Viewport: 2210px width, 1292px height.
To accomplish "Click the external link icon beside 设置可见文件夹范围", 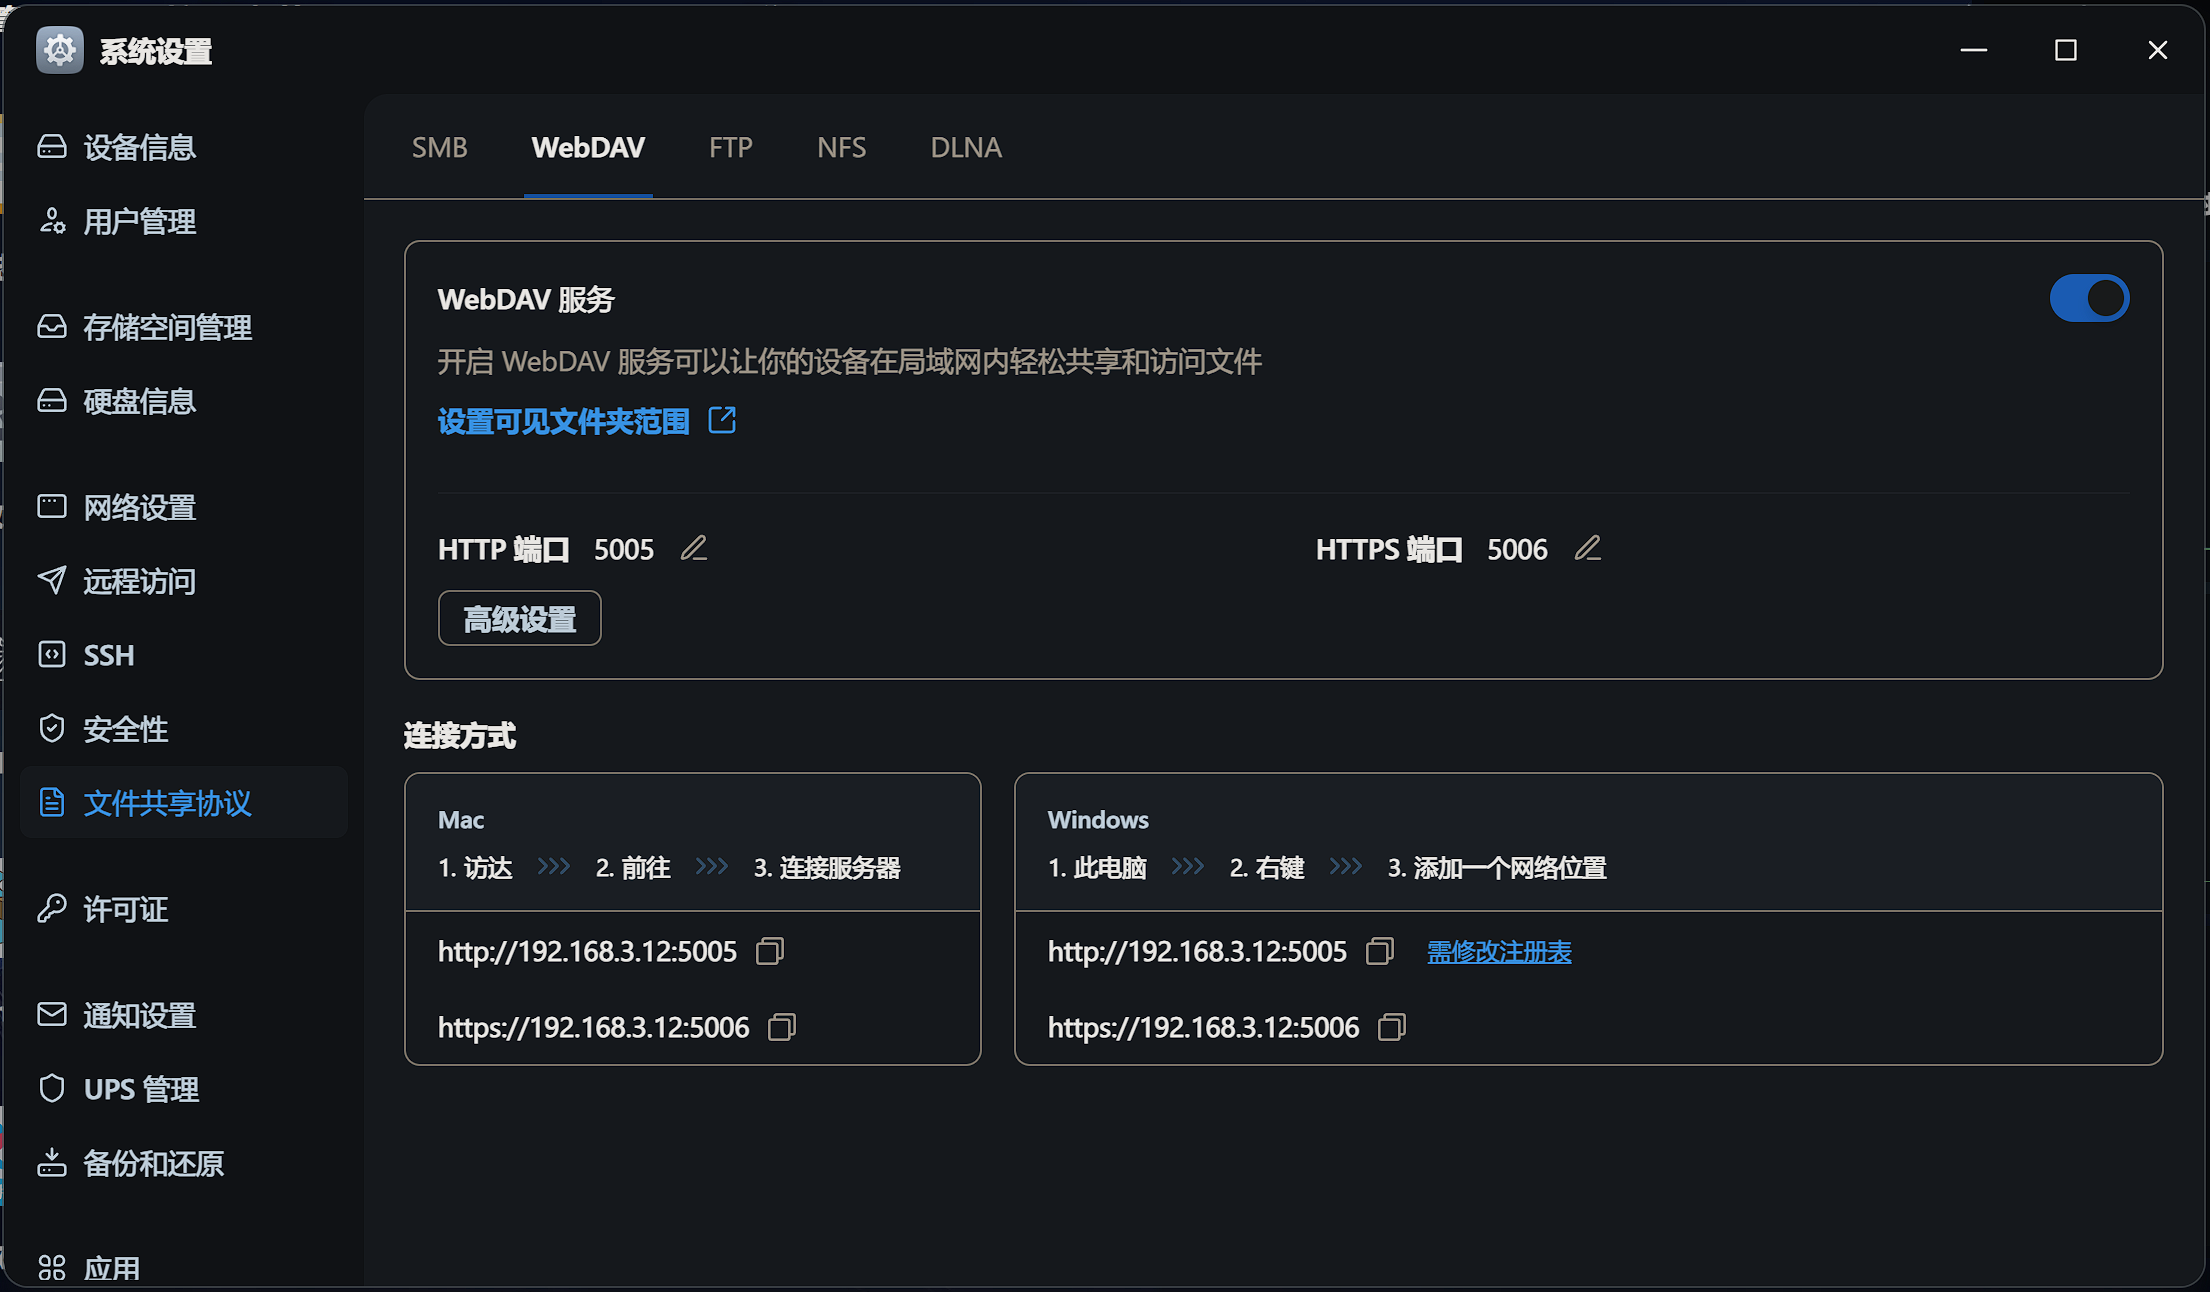I will (722, 420).
